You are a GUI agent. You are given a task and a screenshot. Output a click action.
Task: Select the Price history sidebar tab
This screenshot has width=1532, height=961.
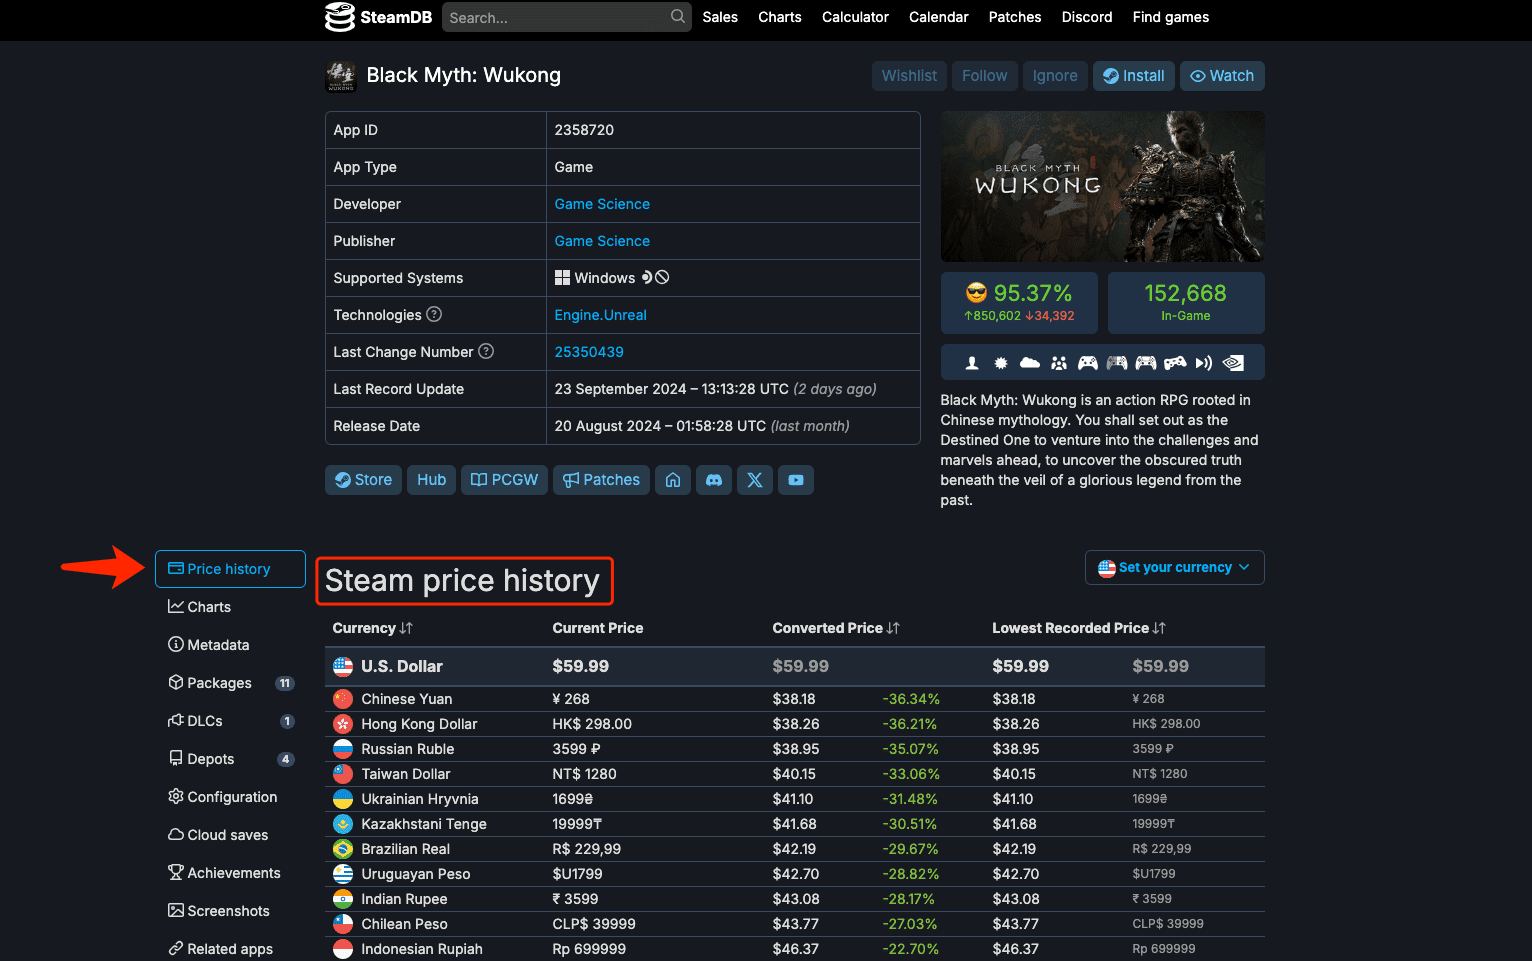tap(230, 569)
